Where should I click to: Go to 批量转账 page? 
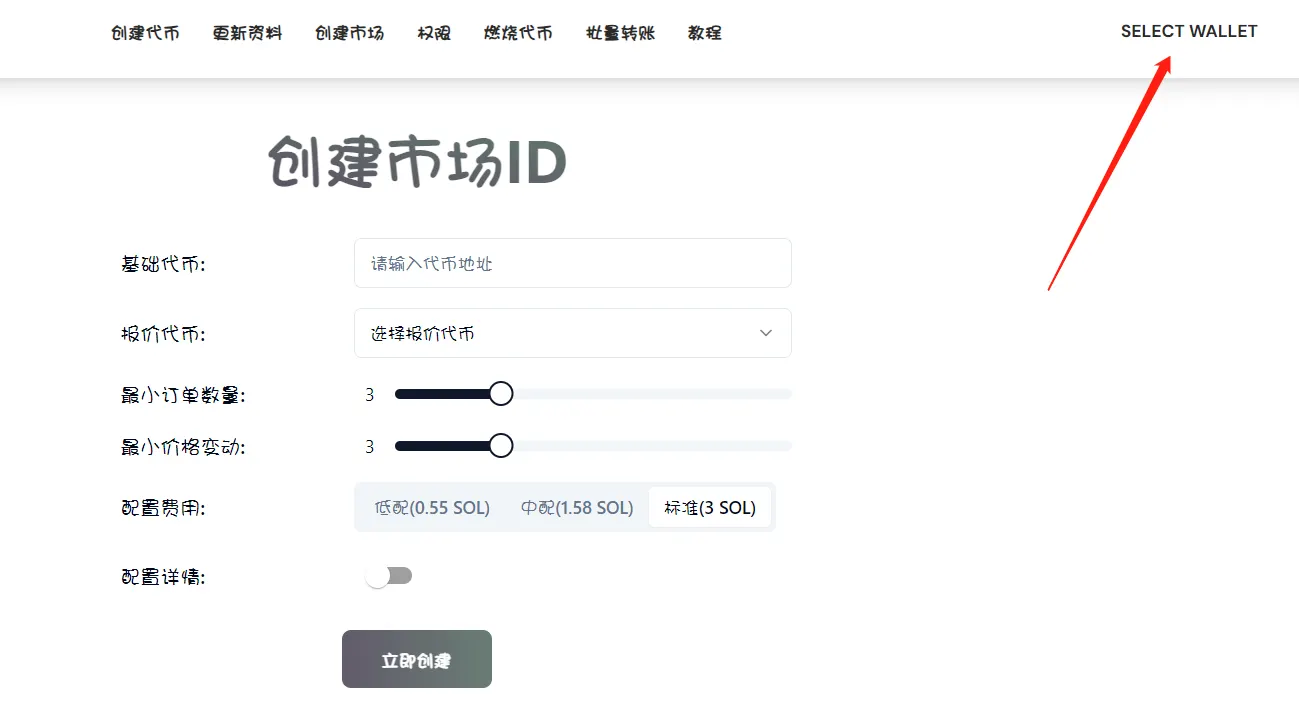pyautogui.click(x=621, y=33)
